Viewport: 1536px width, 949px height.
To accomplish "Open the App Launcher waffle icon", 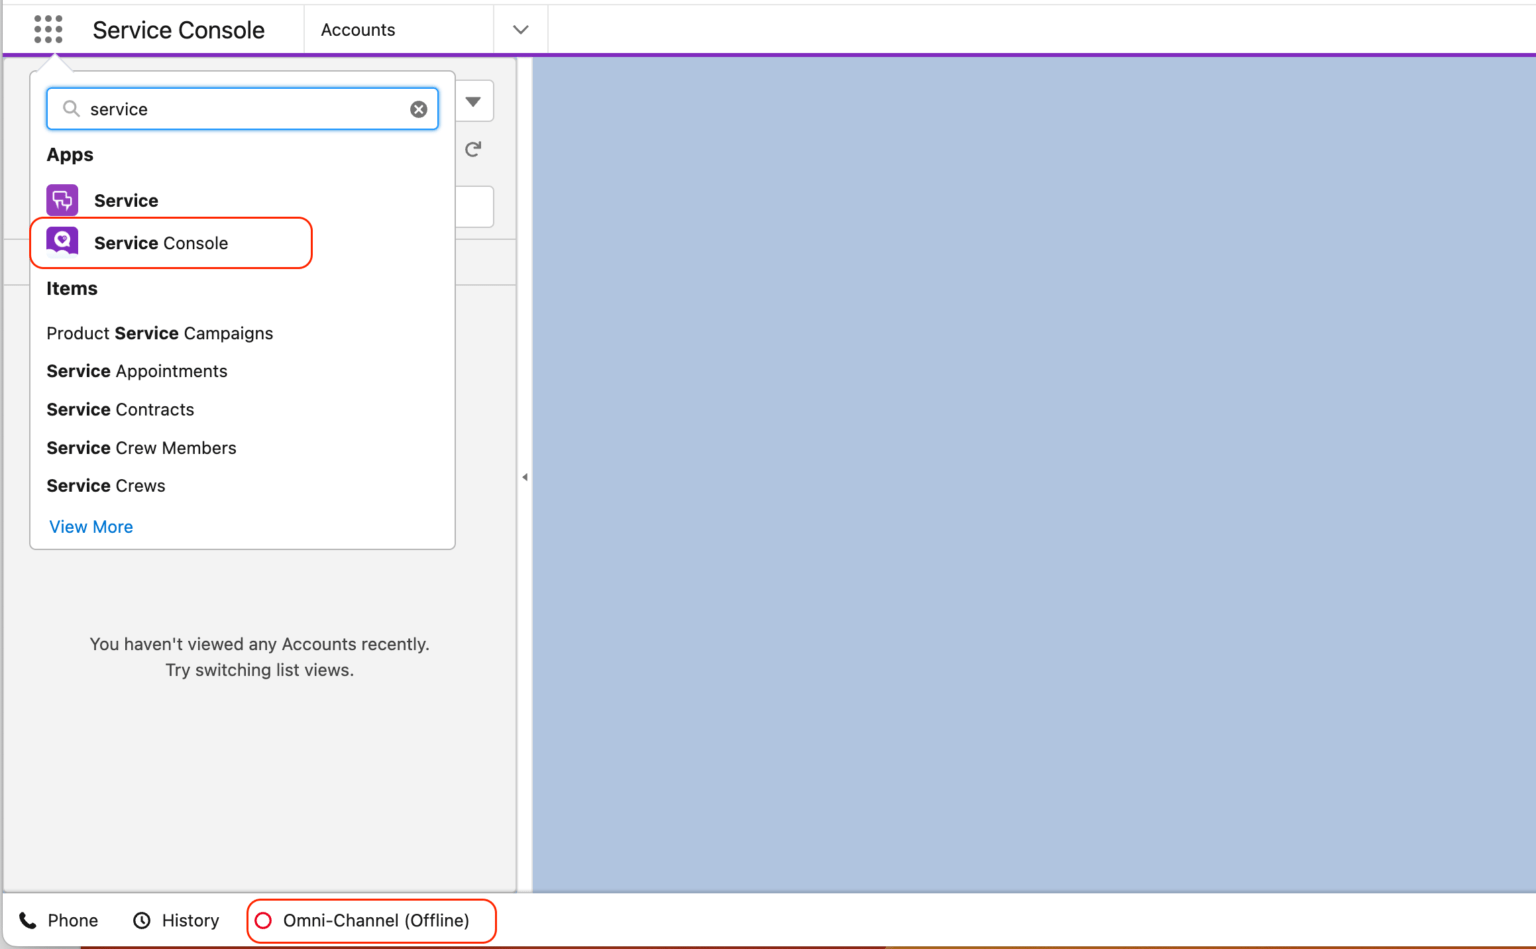I will pos(47,29).
